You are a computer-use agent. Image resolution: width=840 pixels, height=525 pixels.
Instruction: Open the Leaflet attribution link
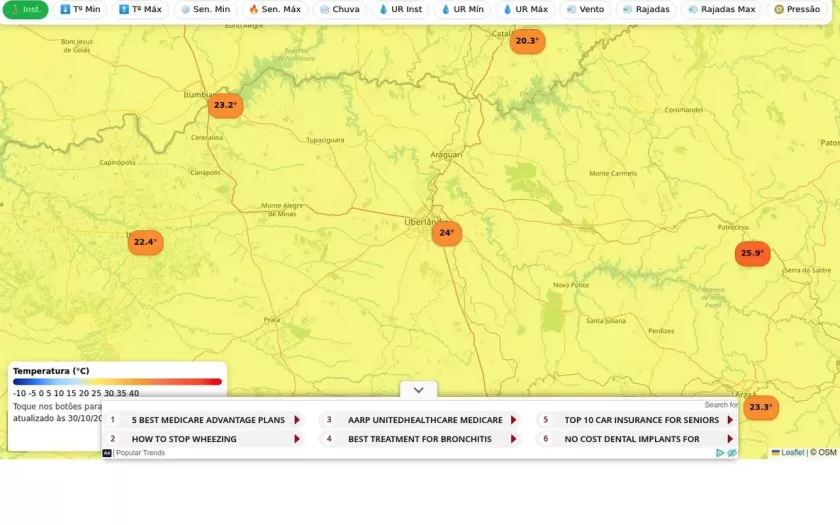click(791, 453)
